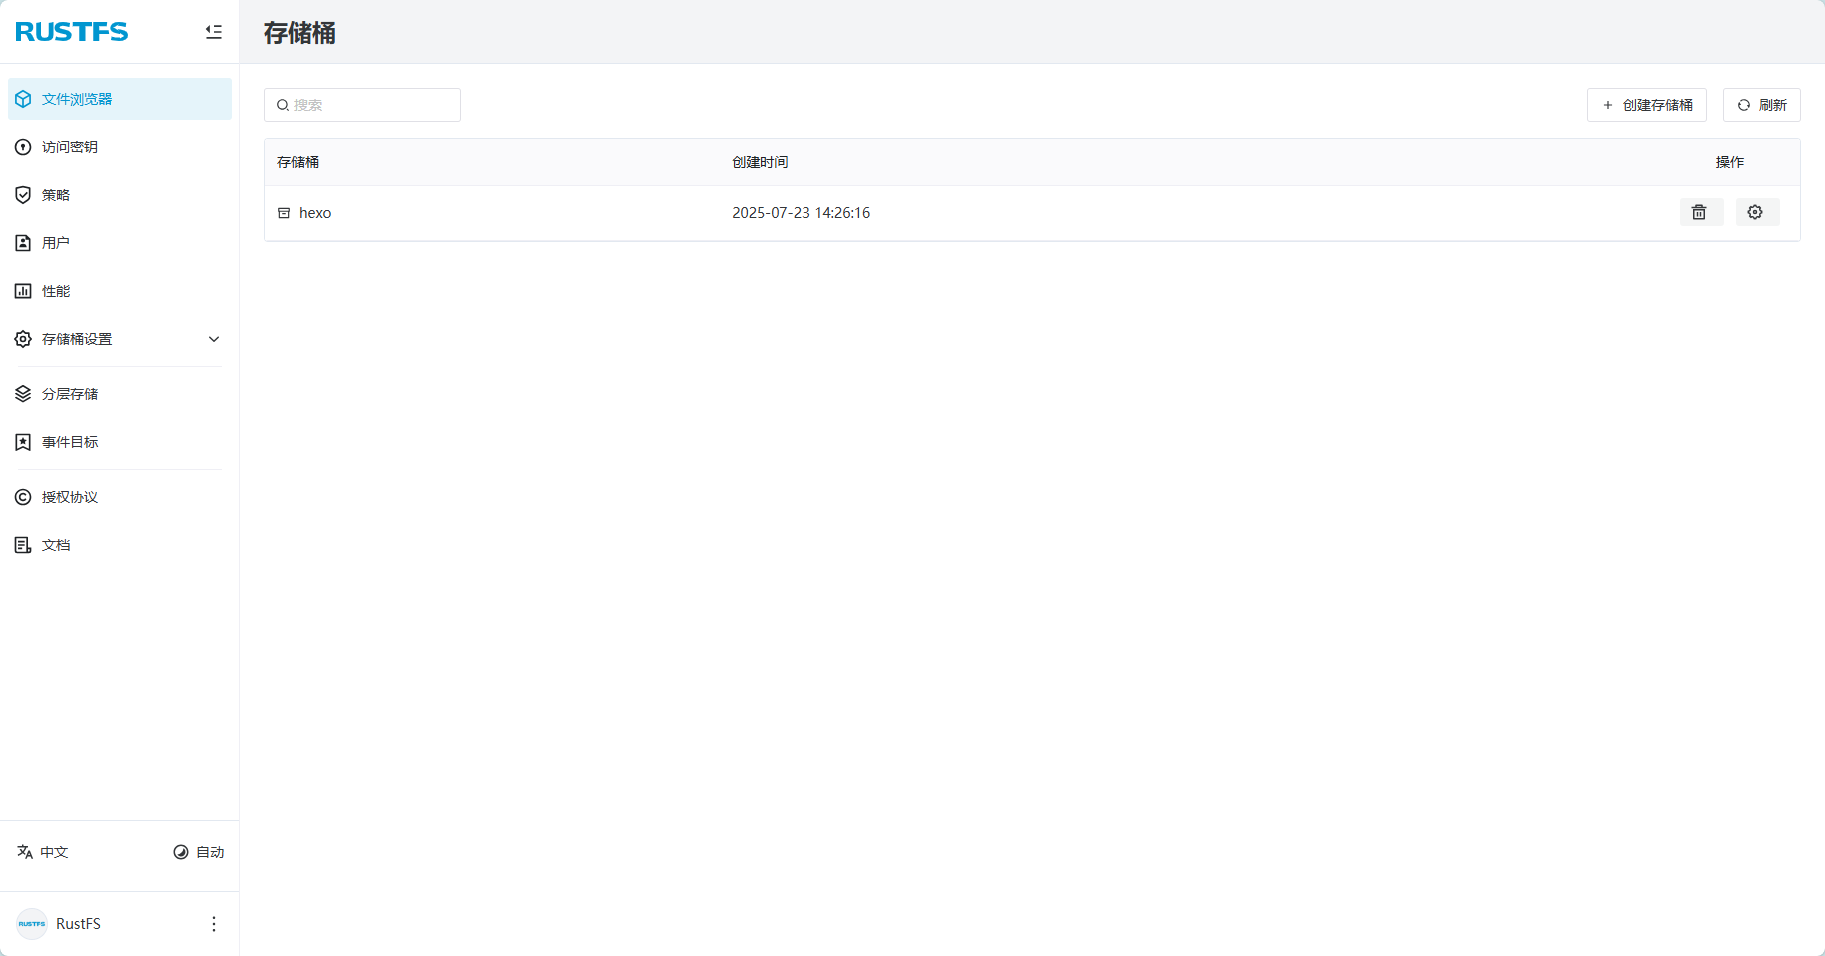Viewport: 1825px width, 956px height.
Task: Navigate to 用户 management
Action: (x=56, y=243)
